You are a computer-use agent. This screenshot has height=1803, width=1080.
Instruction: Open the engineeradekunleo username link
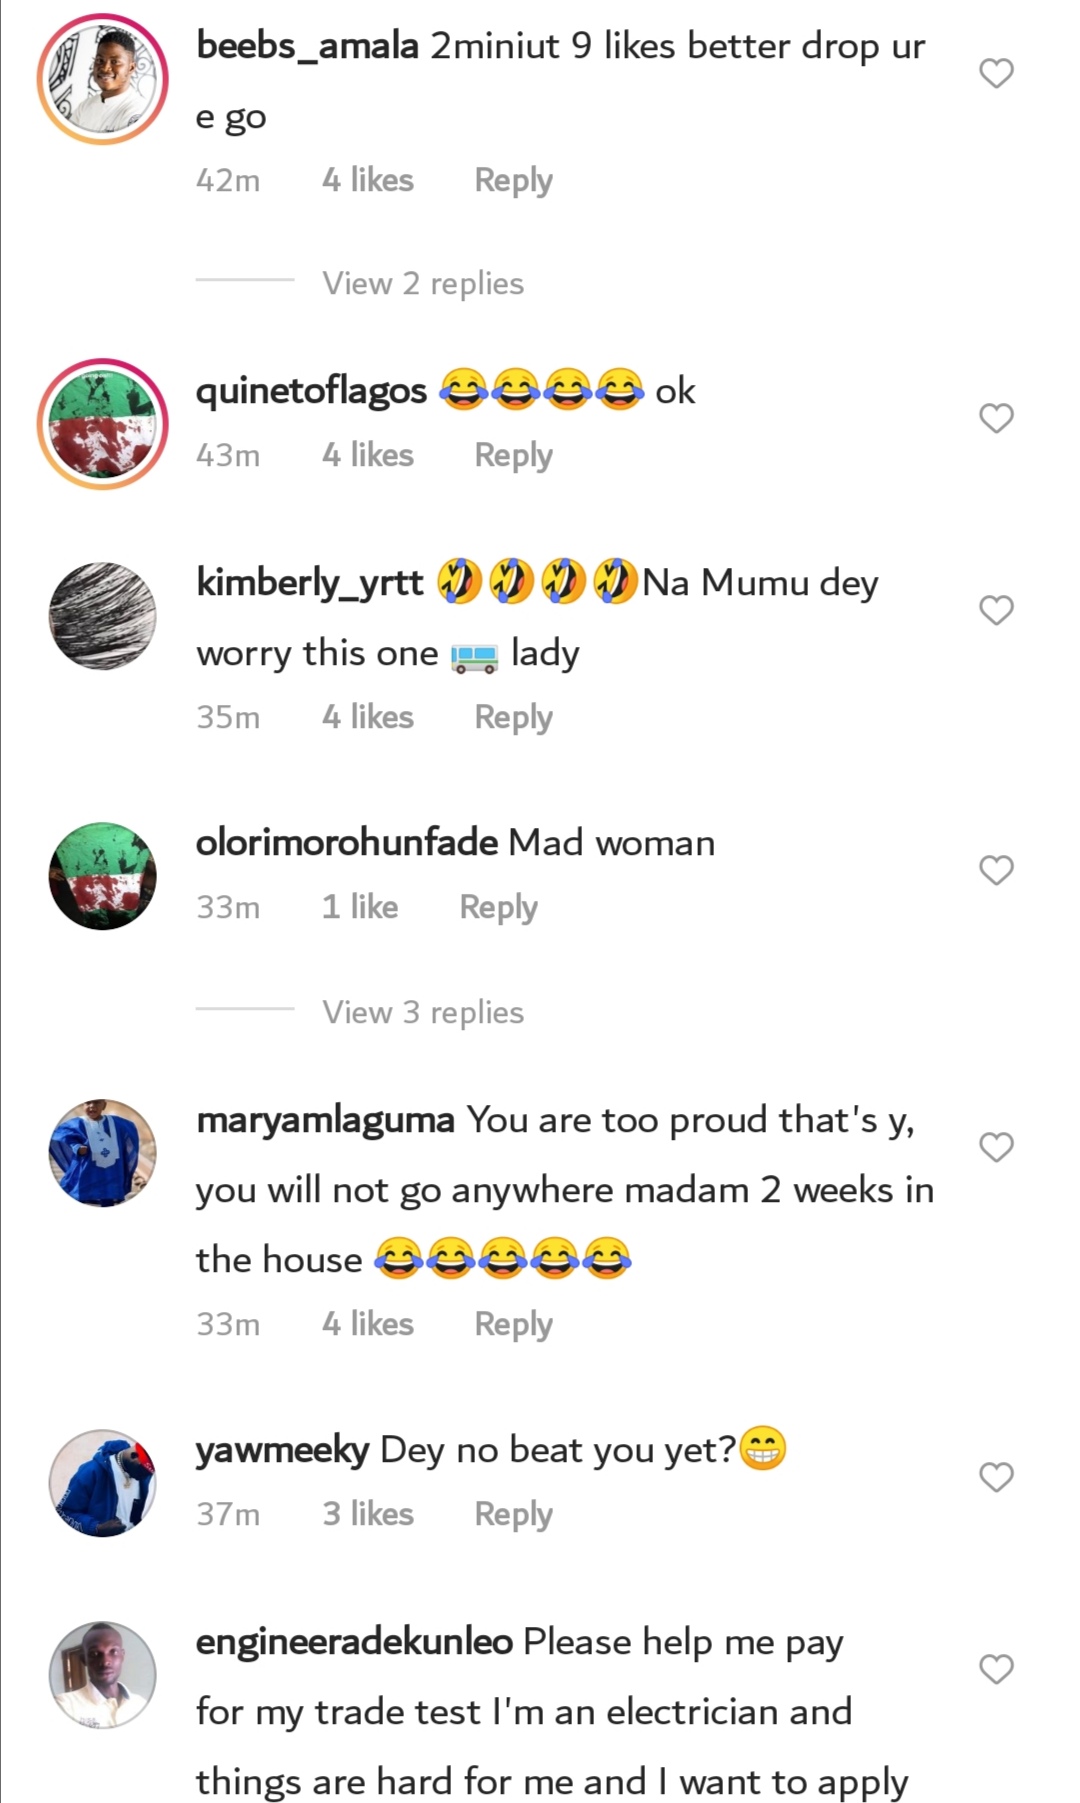click(x=354, y=1642)
